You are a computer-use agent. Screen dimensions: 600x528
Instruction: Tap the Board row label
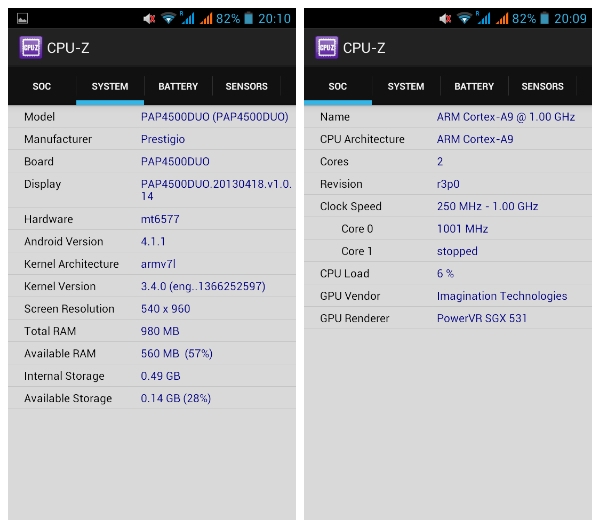(x=39, y=161)
